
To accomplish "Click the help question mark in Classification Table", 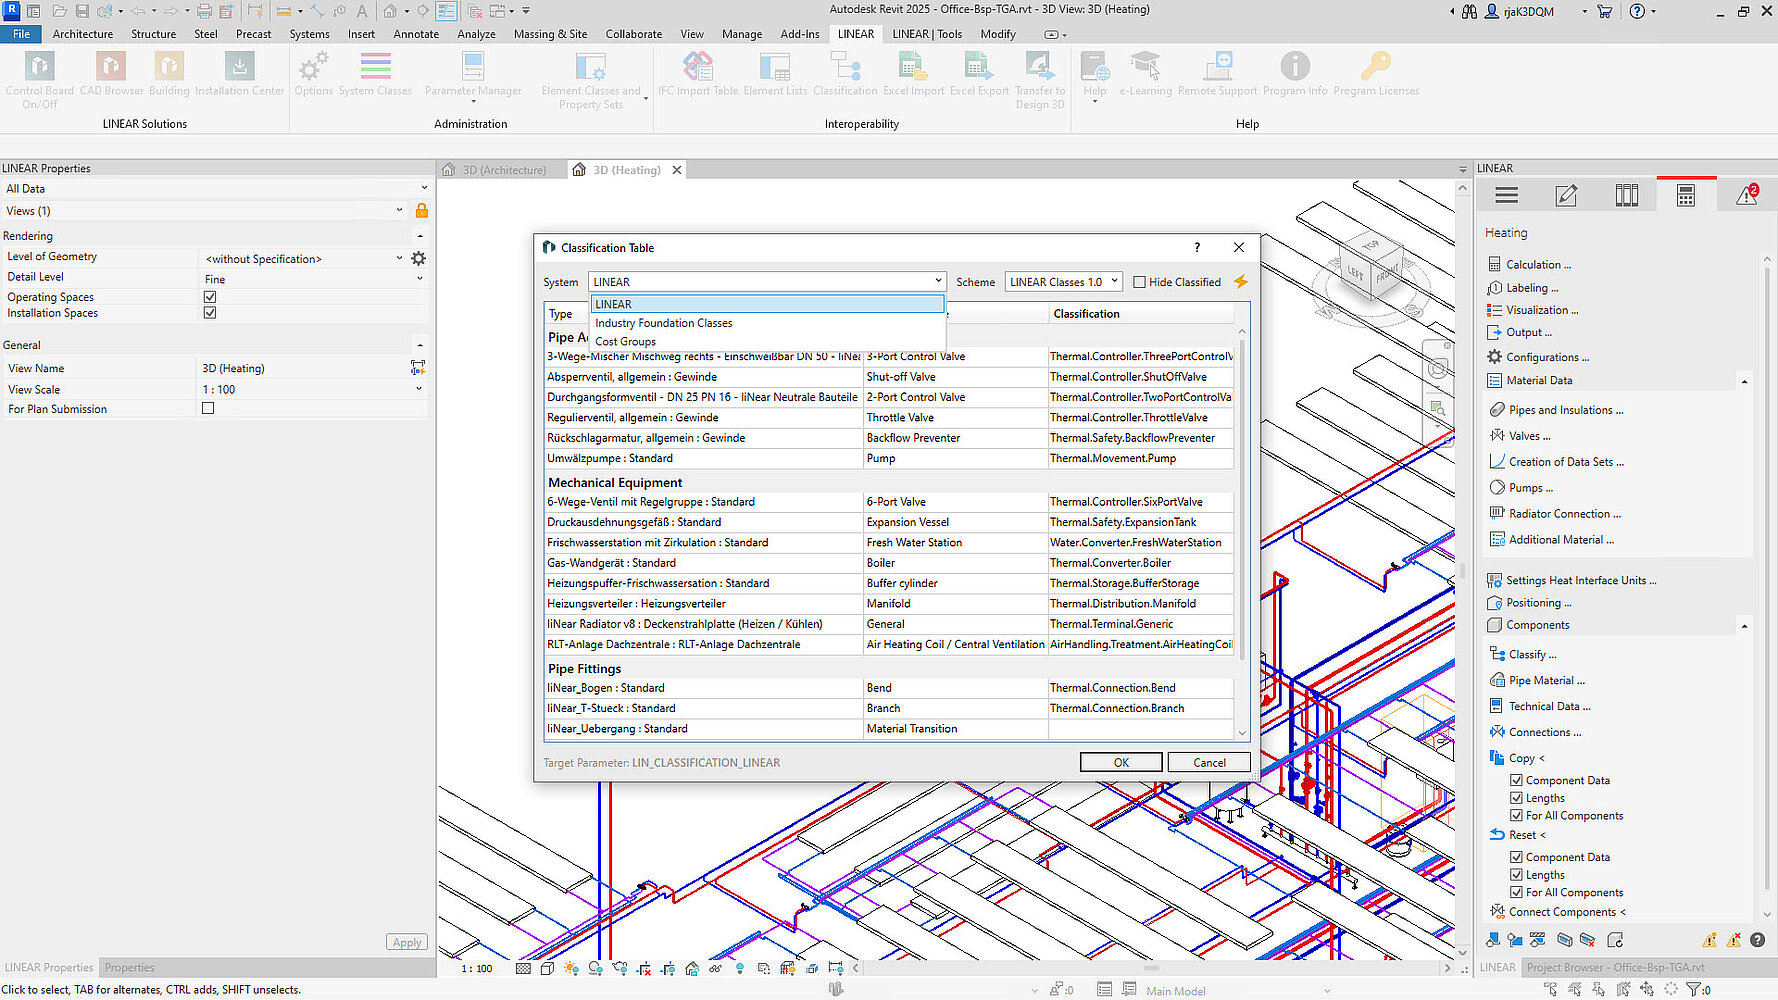I will tap(1197, 247).
